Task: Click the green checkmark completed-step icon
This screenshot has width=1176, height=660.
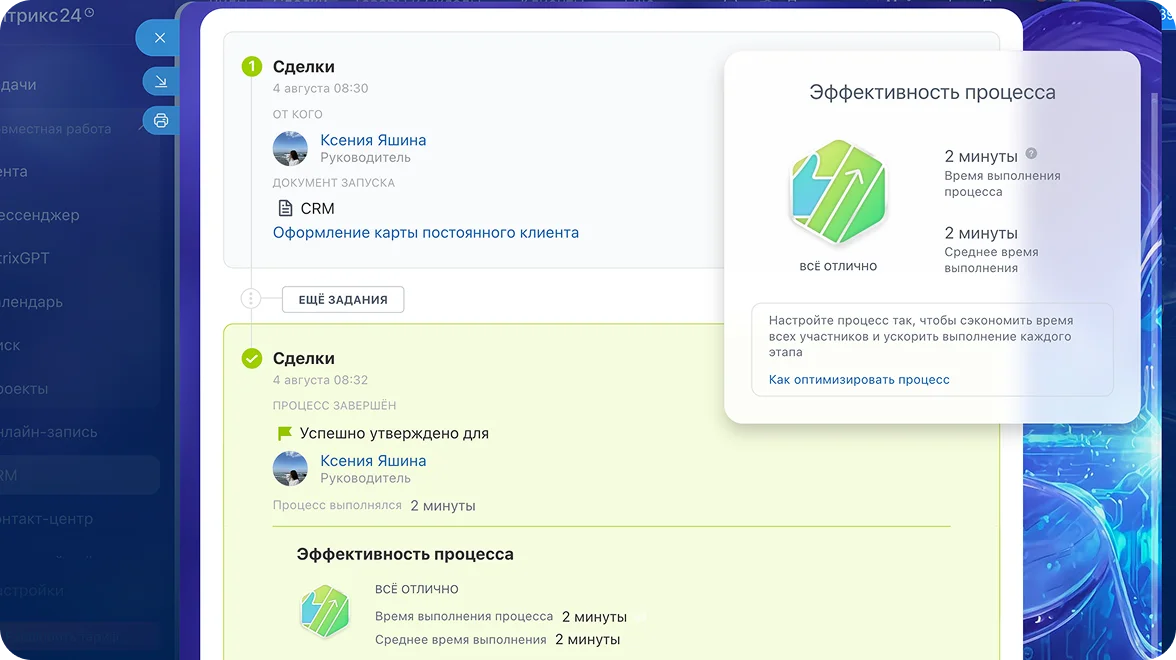Action: coord(252,358)
